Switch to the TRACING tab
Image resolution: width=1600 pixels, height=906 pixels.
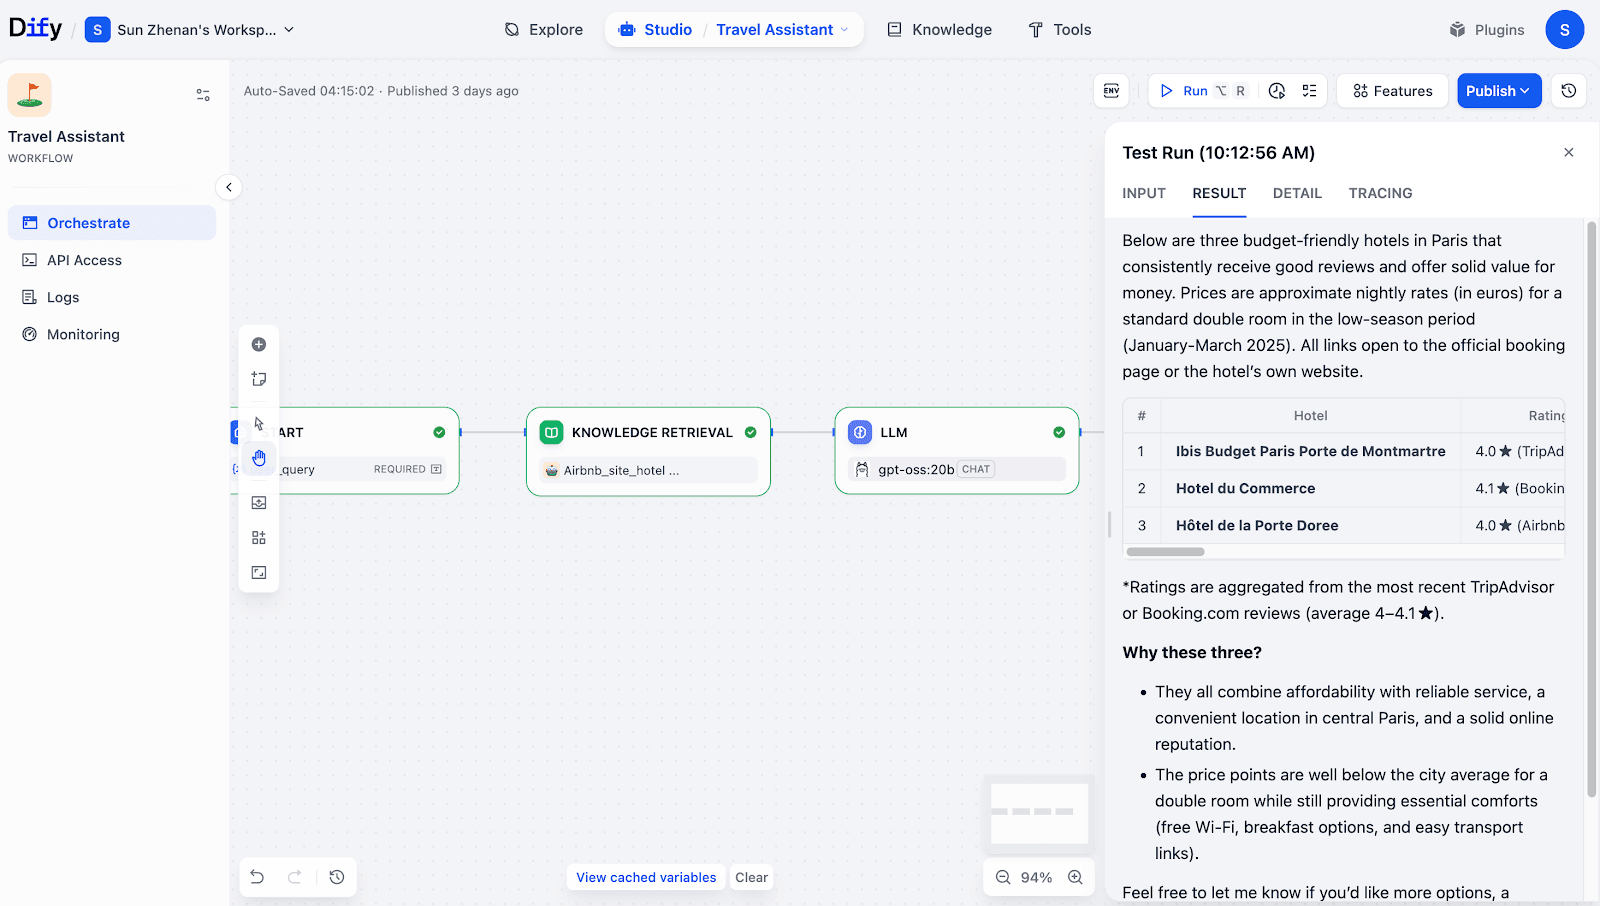click(1380, 193)
